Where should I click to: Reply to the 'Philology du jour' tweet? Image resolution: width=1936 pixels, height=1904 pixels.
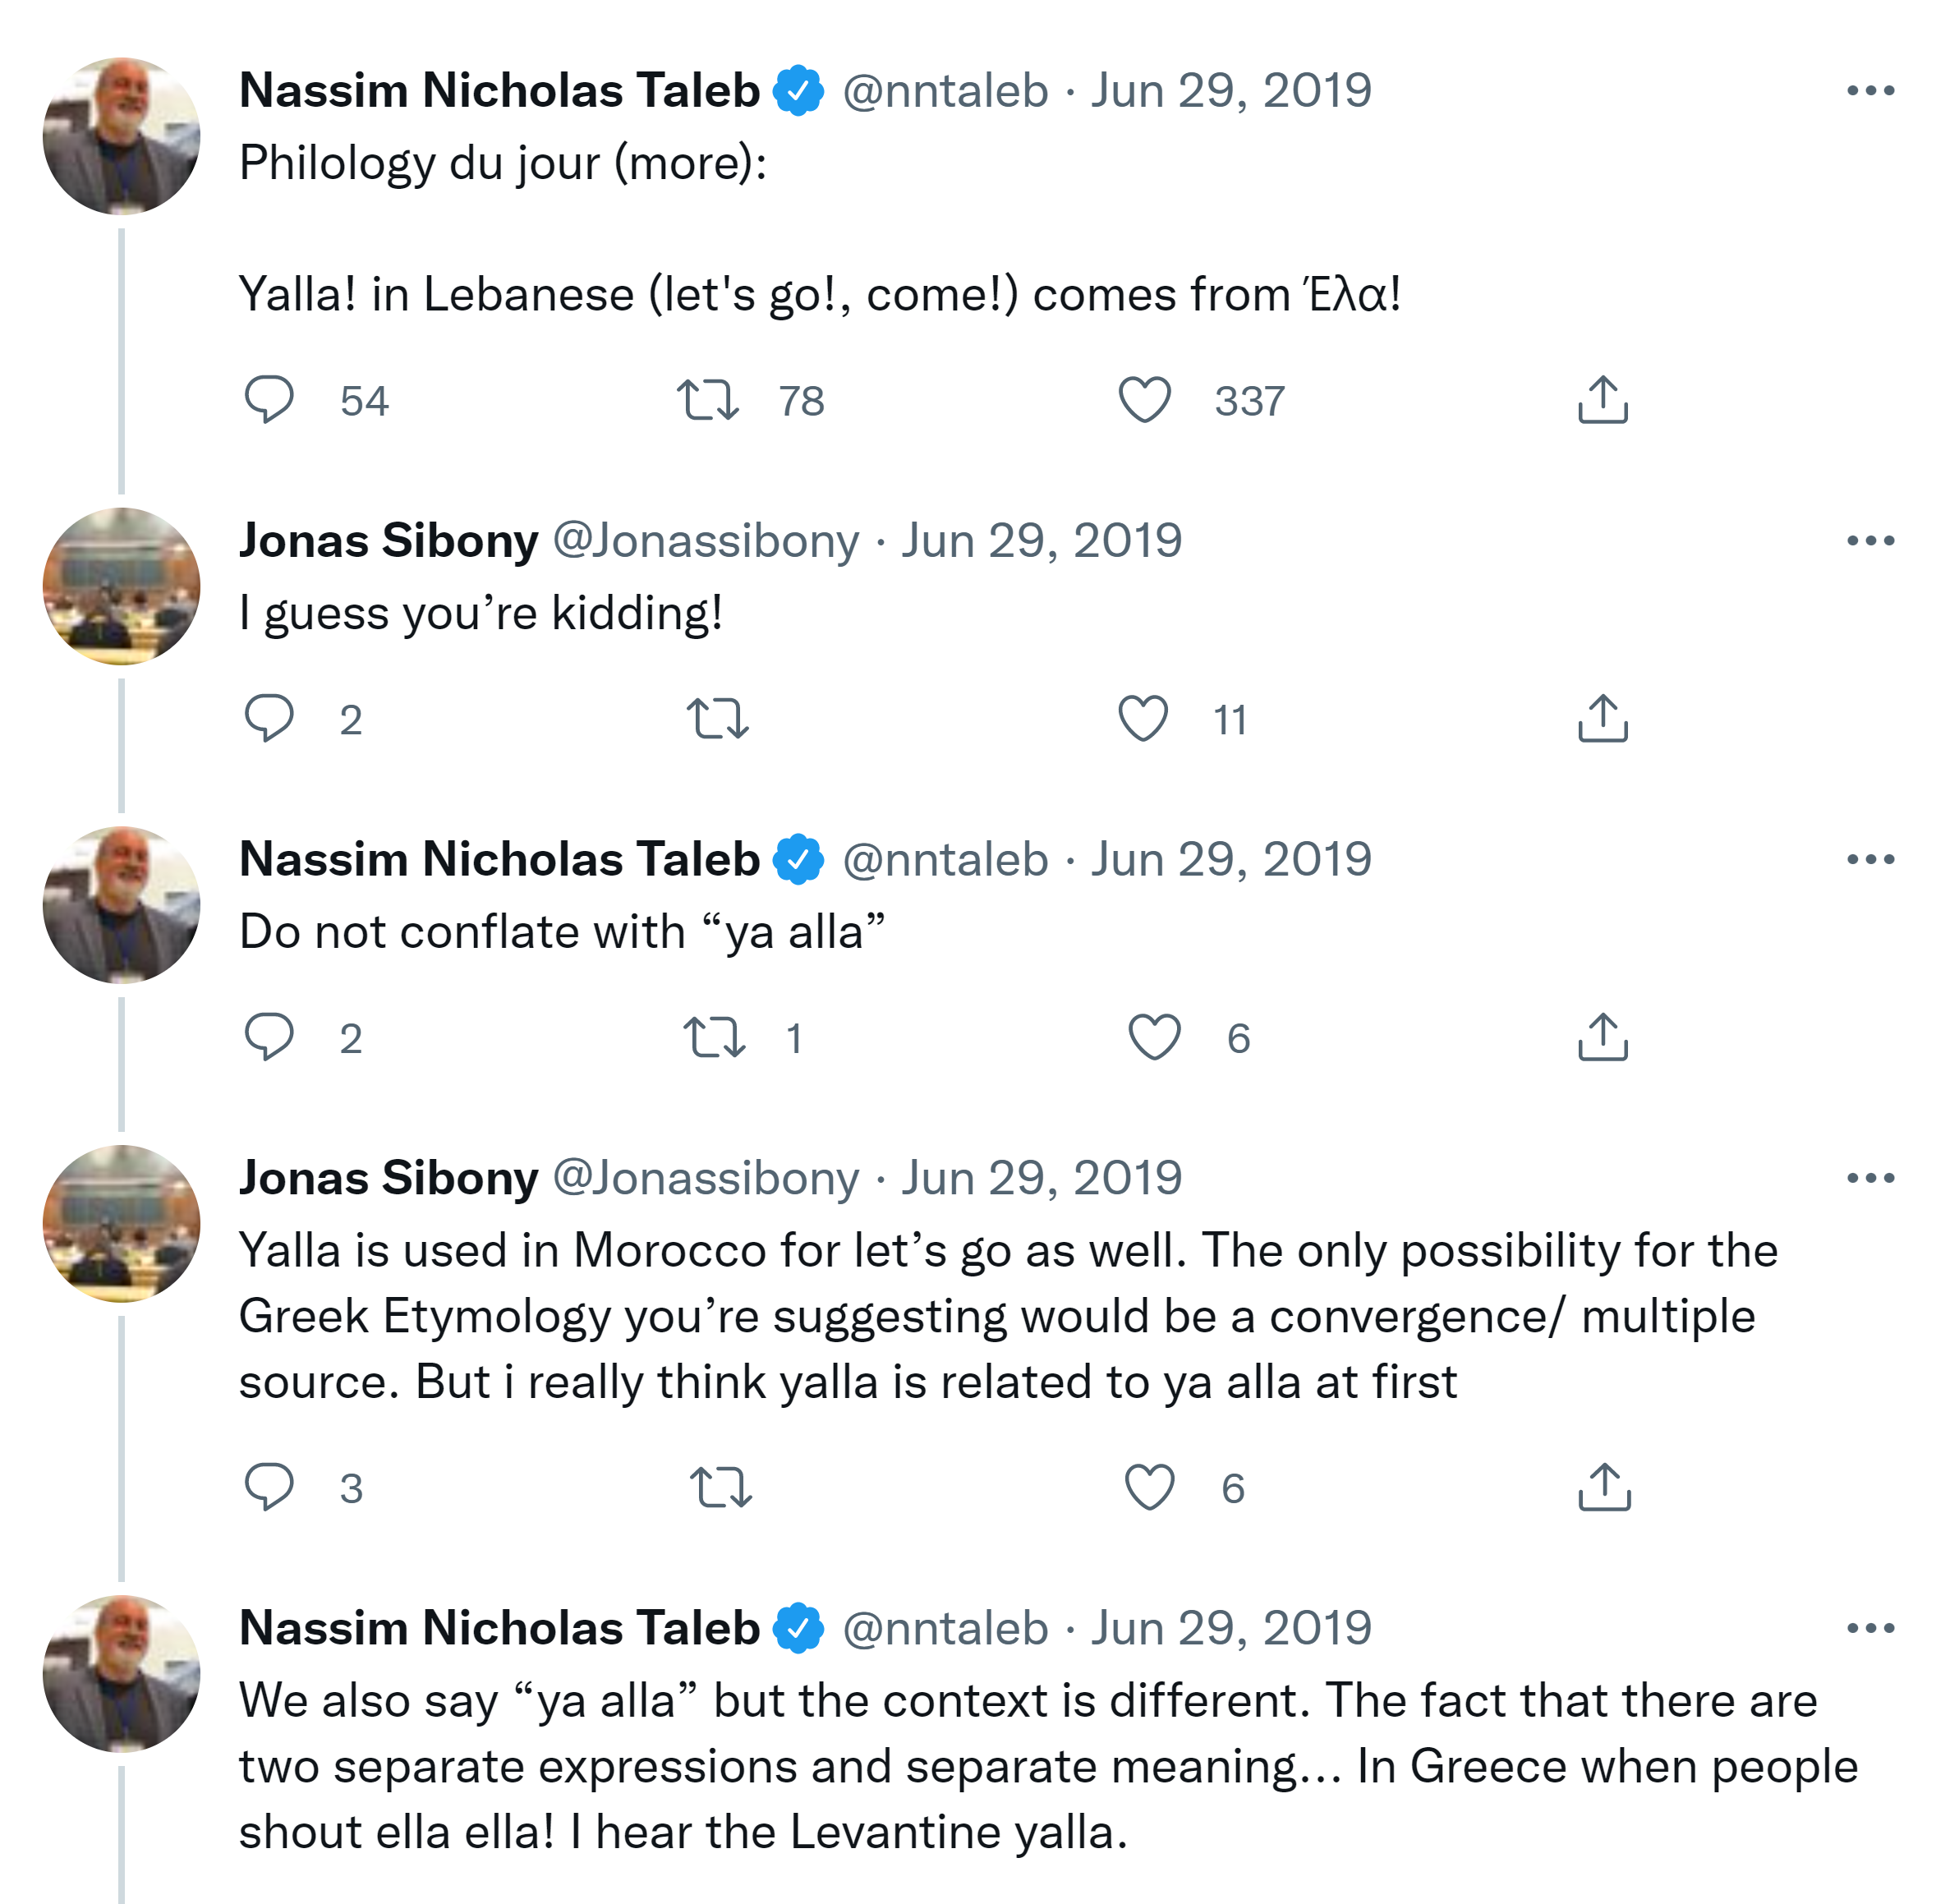[x=269, y=400]
